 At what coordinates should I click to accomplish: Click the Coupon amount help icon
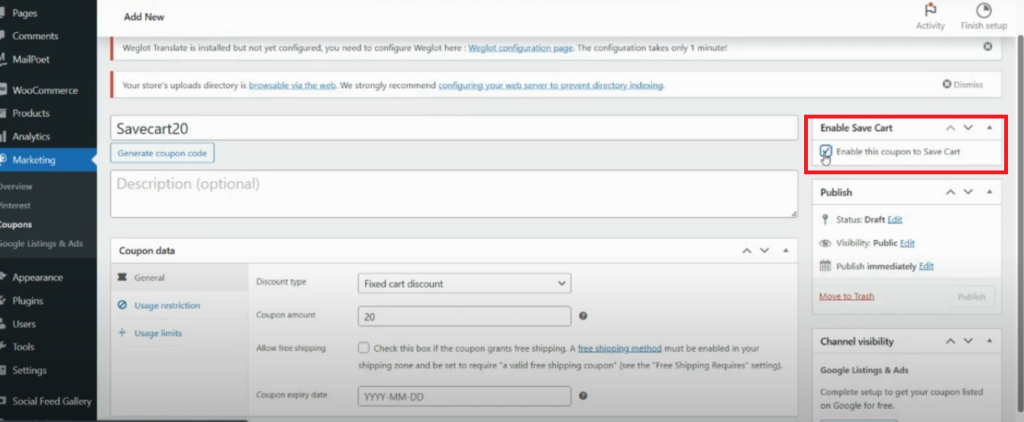[583, 316]
